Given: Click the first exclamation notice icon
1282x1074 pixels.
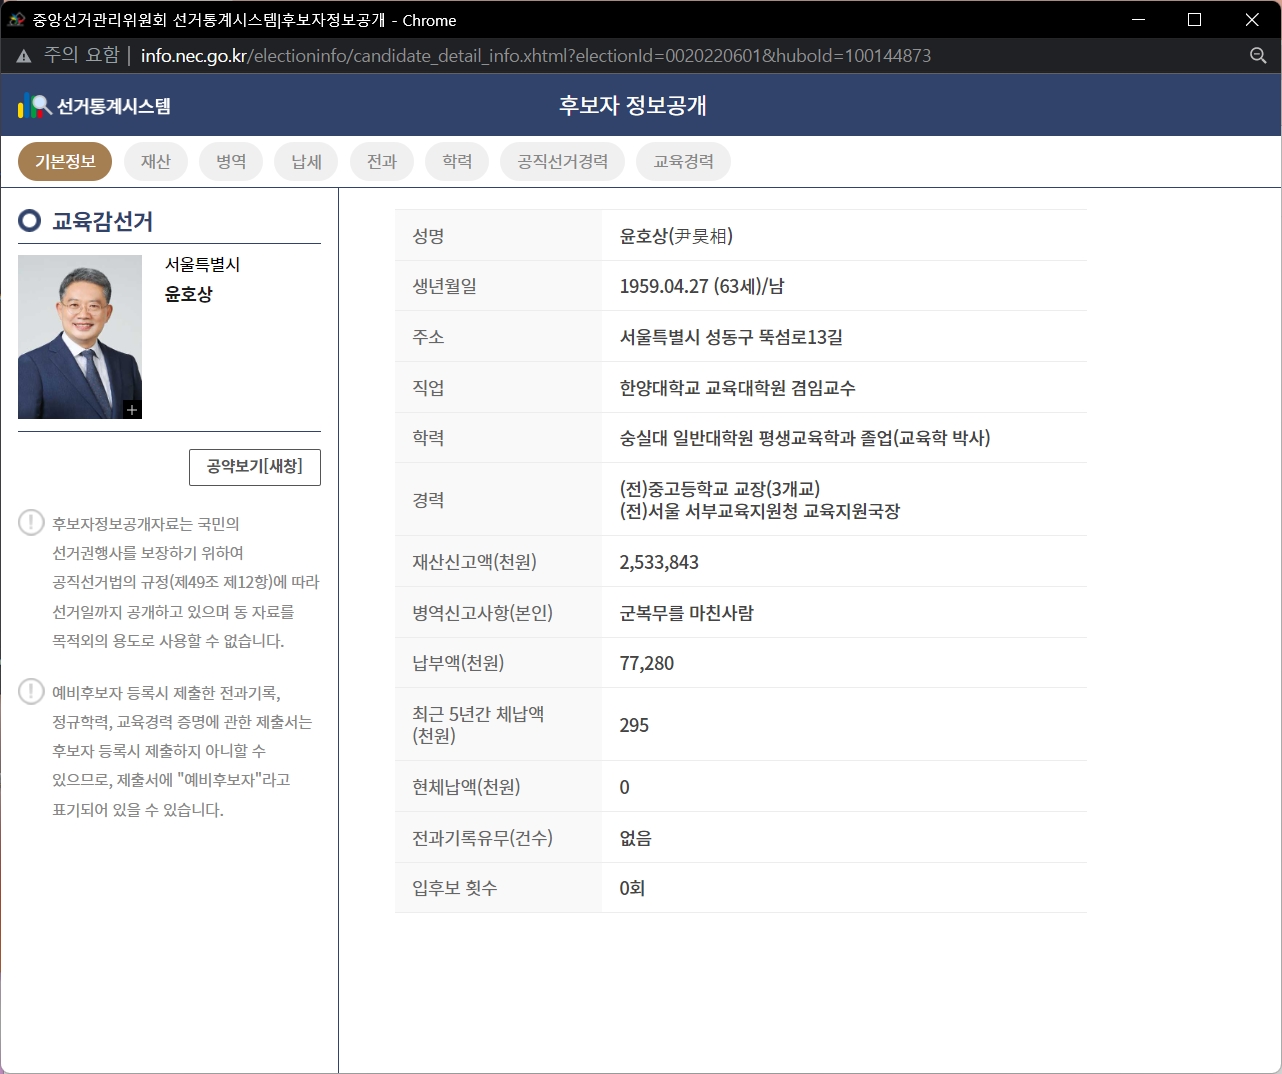Looking at the screenshot, I should tap(31, 522).
